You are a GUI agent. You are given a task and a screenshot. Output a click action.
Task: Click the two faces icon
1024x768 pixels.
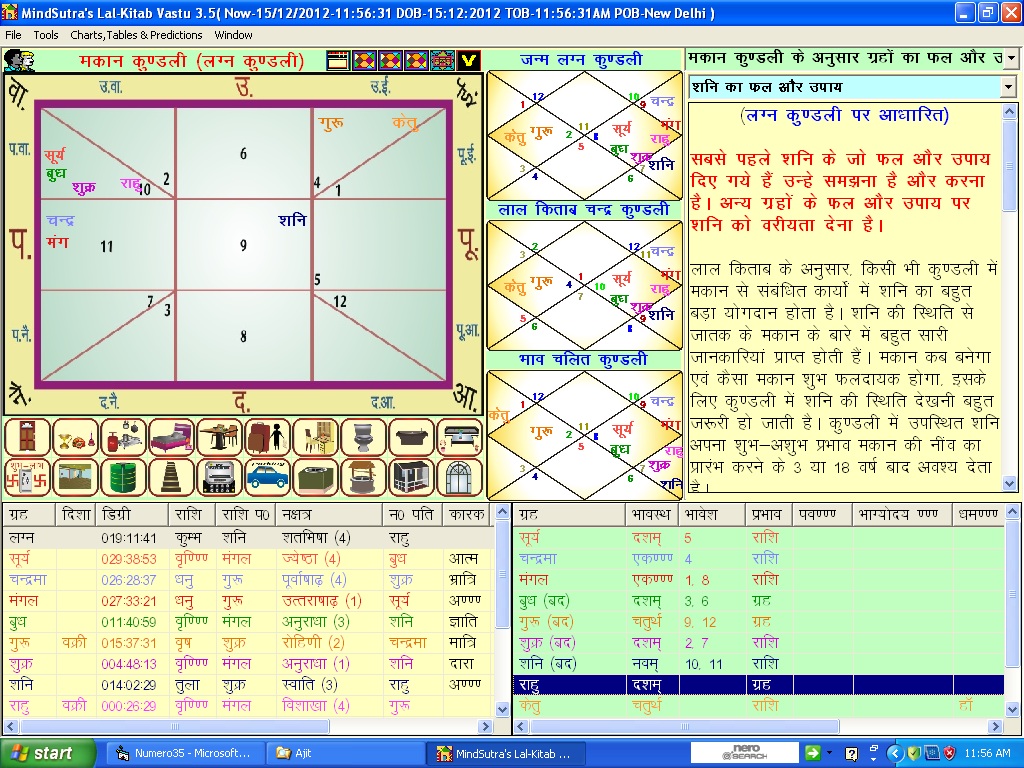coord(18,60)
